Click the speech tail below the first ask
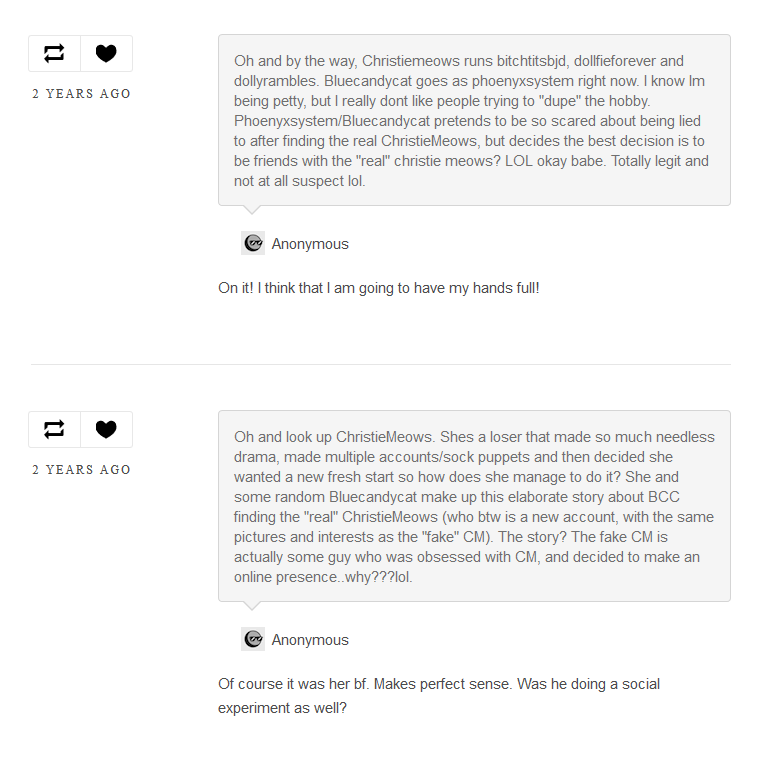The height and width of the screenshot is (782, 759). (x=252, y=210)
